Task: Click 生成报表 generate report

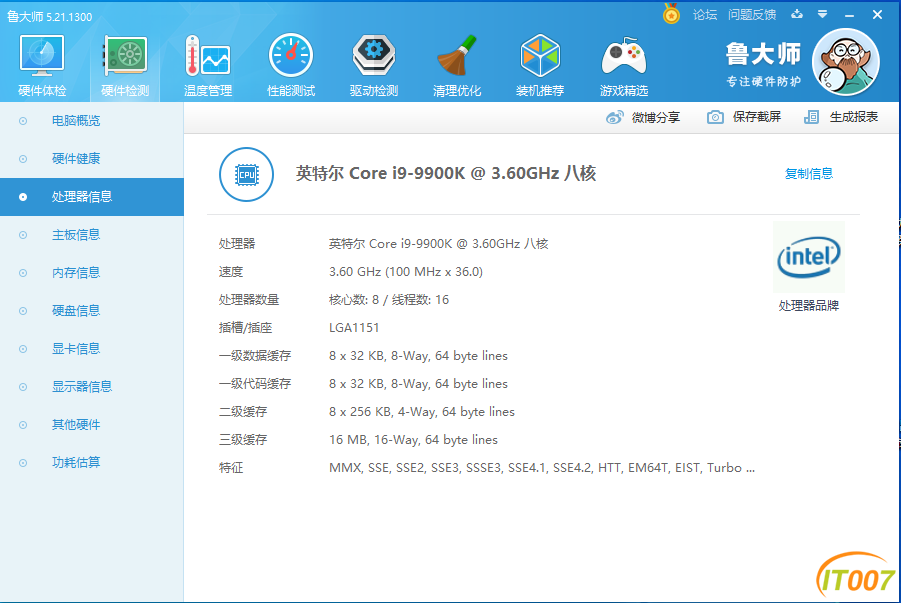Action: (x=841, y=117)
